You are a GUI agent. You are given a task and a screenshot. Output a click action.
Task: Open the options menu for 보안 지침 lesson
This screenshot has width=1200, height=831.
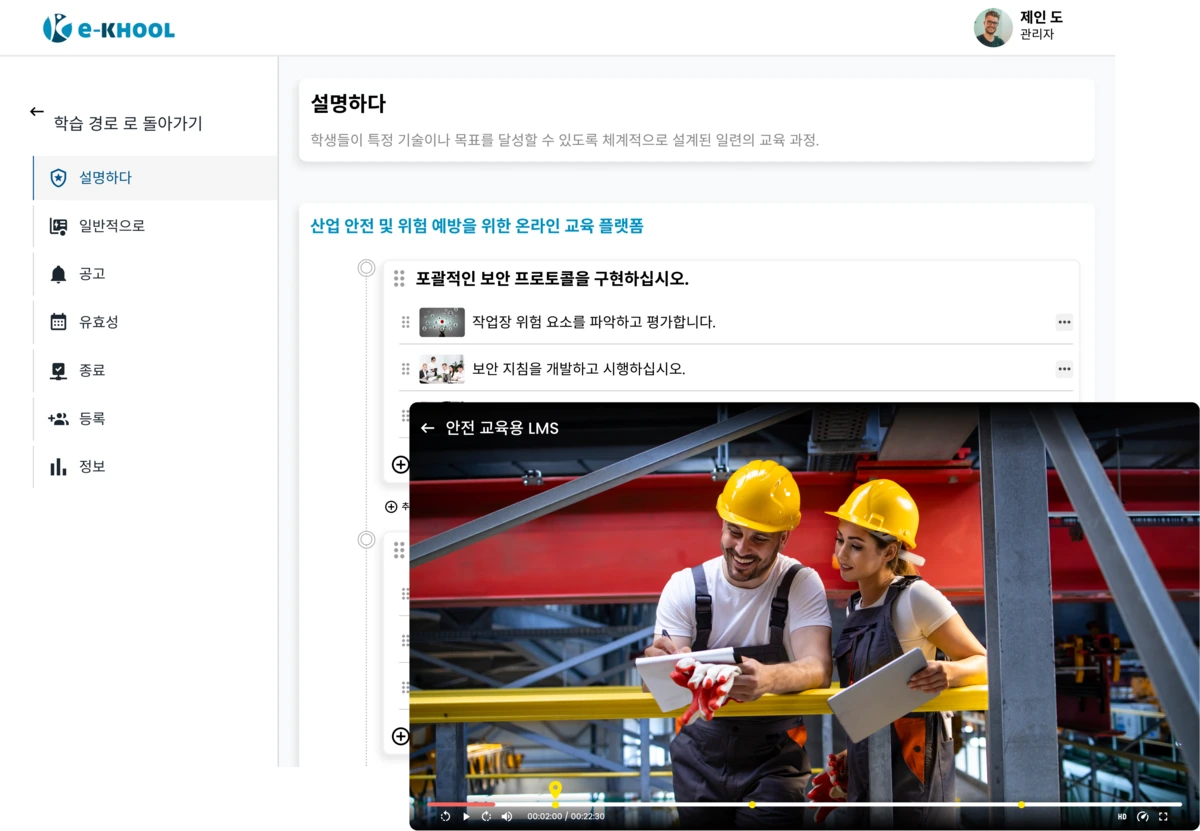click(x=1064, y=369)
